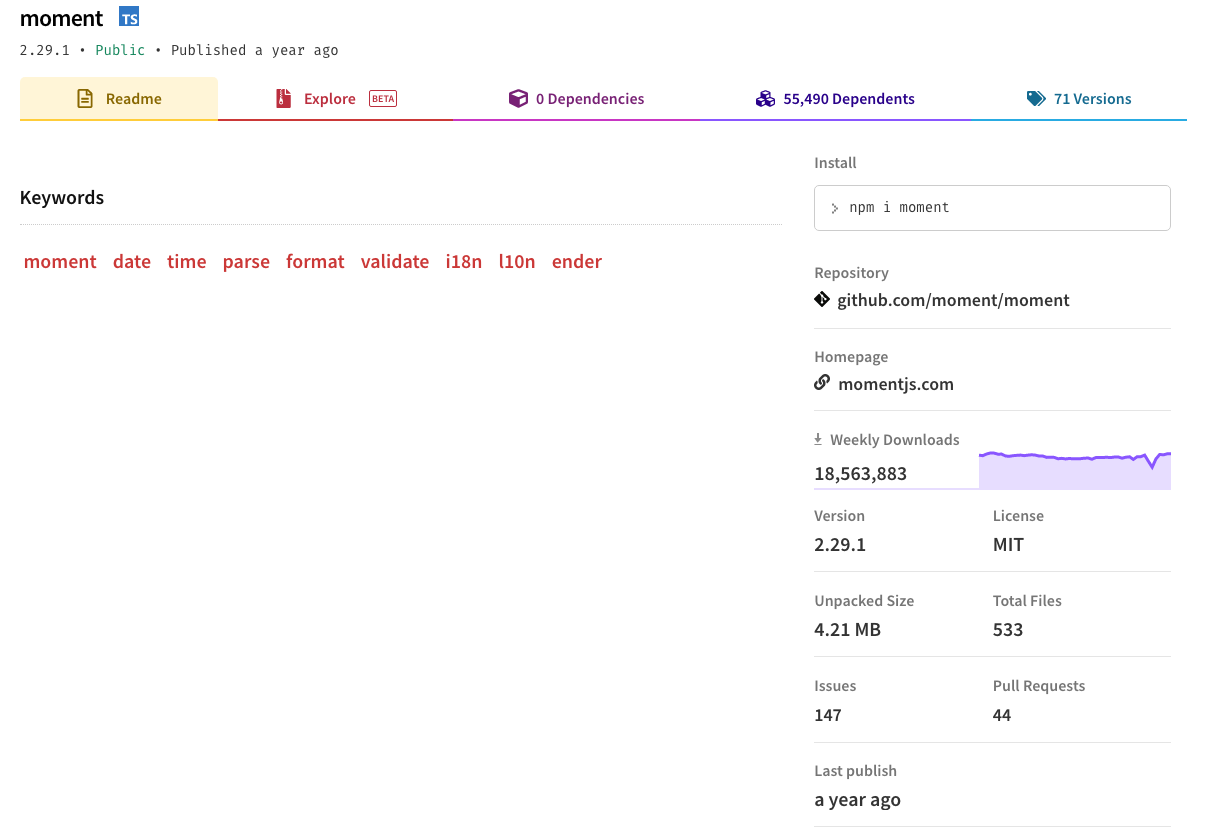Viewport: 1229px width, 835px height.
Task: Select the 'moment' keyword link
Action: [x=60, y=262]
